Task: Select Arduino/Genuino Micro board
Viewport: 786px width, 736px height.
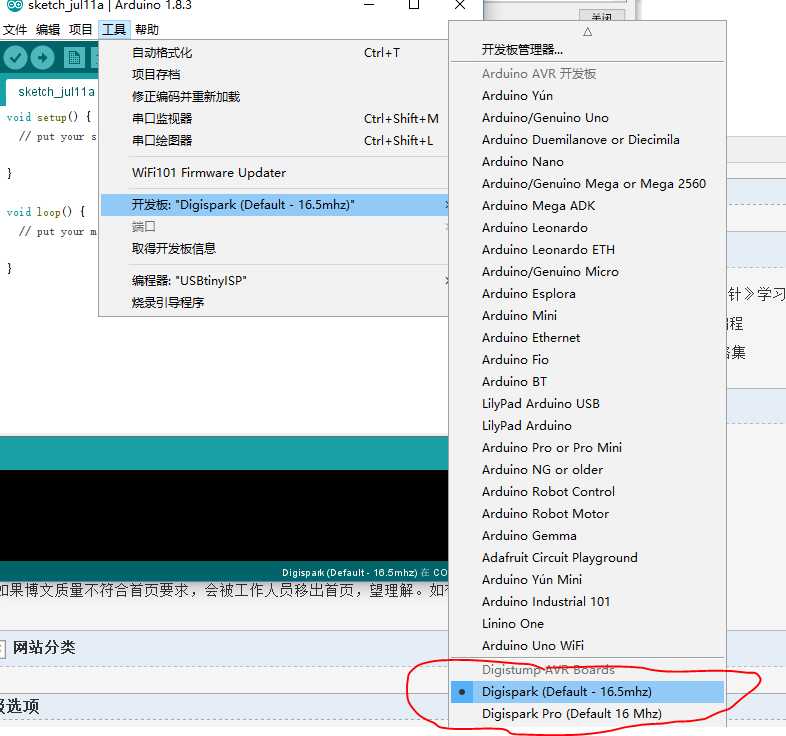Action: pyautogui.click(x=587, y=272)
